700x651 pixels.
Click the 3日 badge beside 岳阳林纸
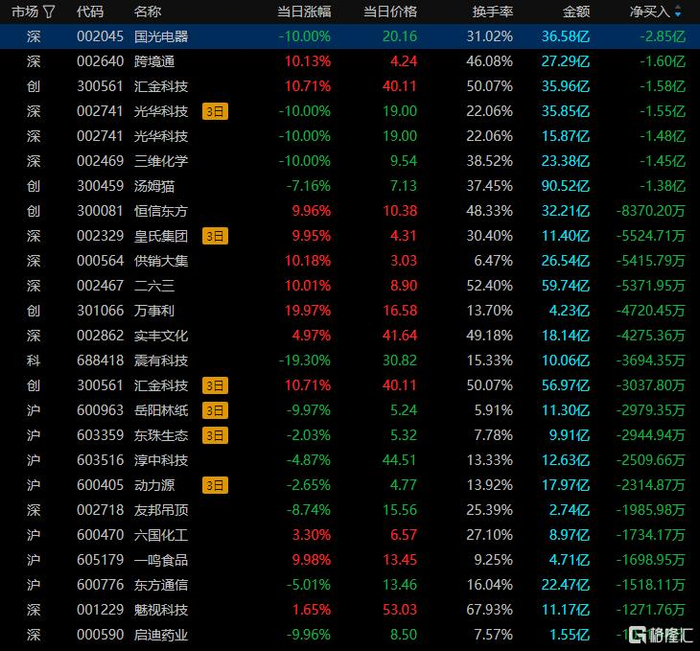tap(215, 410)
